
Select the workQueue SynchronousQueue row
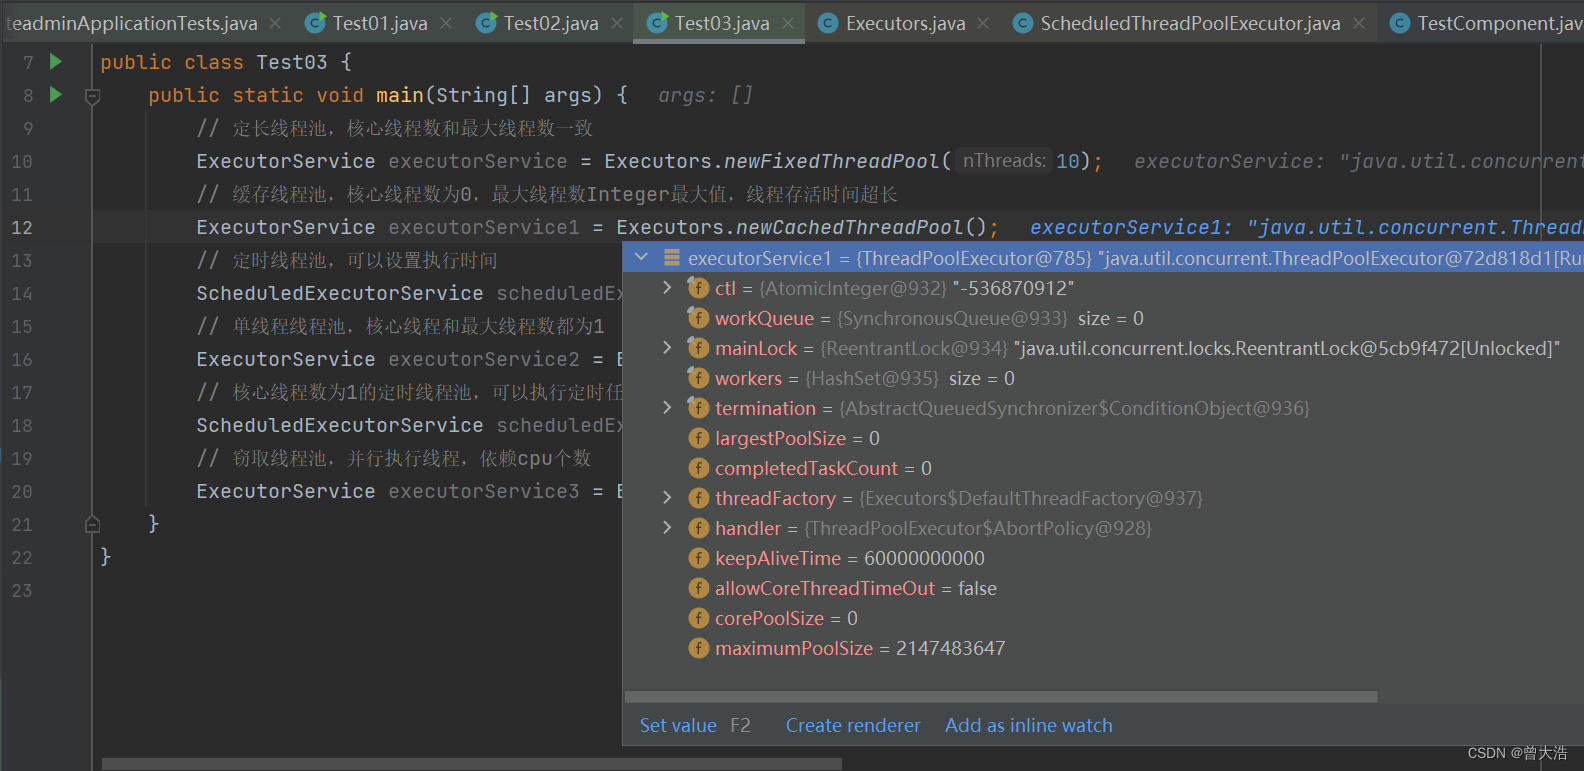tap(1103, 318)
